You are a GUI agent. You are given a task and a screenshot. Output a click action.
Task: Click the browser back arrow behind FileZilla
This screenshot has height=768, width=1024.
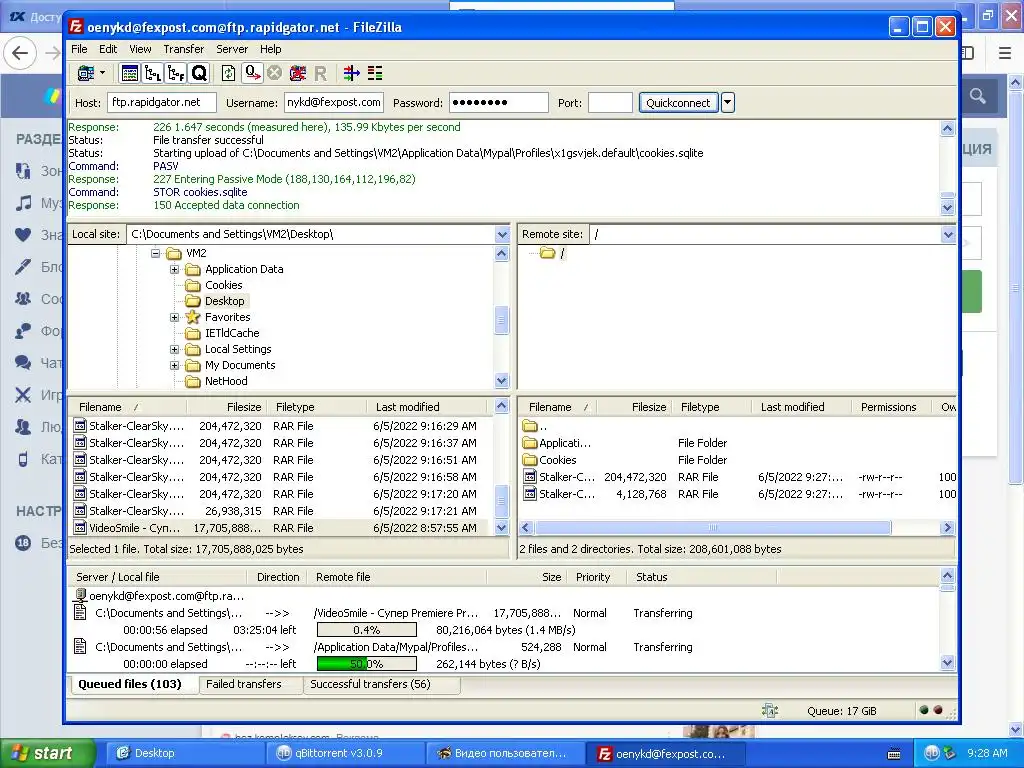point(20,53)
